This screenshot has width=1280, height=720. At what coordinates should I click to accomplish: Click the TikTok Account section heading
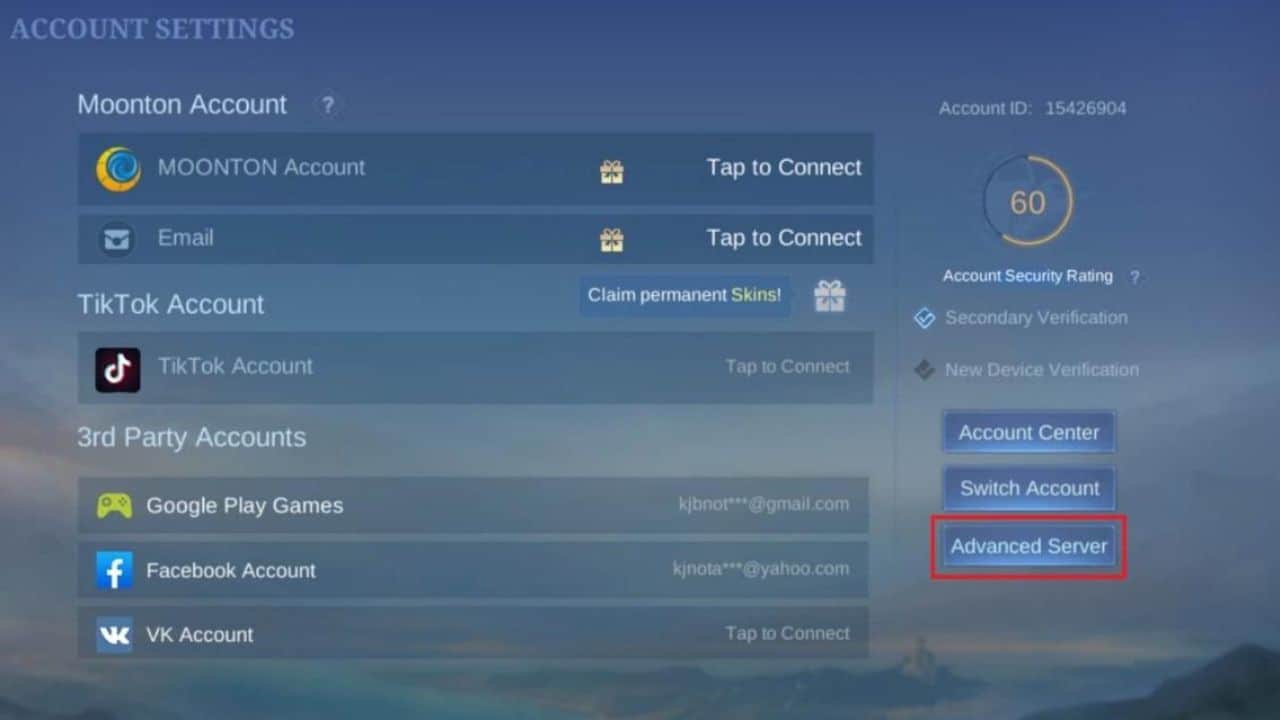[x=171, y=305]
